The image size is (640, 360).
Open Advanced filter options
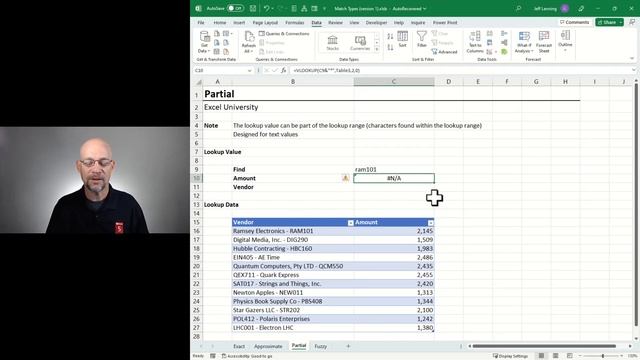click(x=444, y=52)
